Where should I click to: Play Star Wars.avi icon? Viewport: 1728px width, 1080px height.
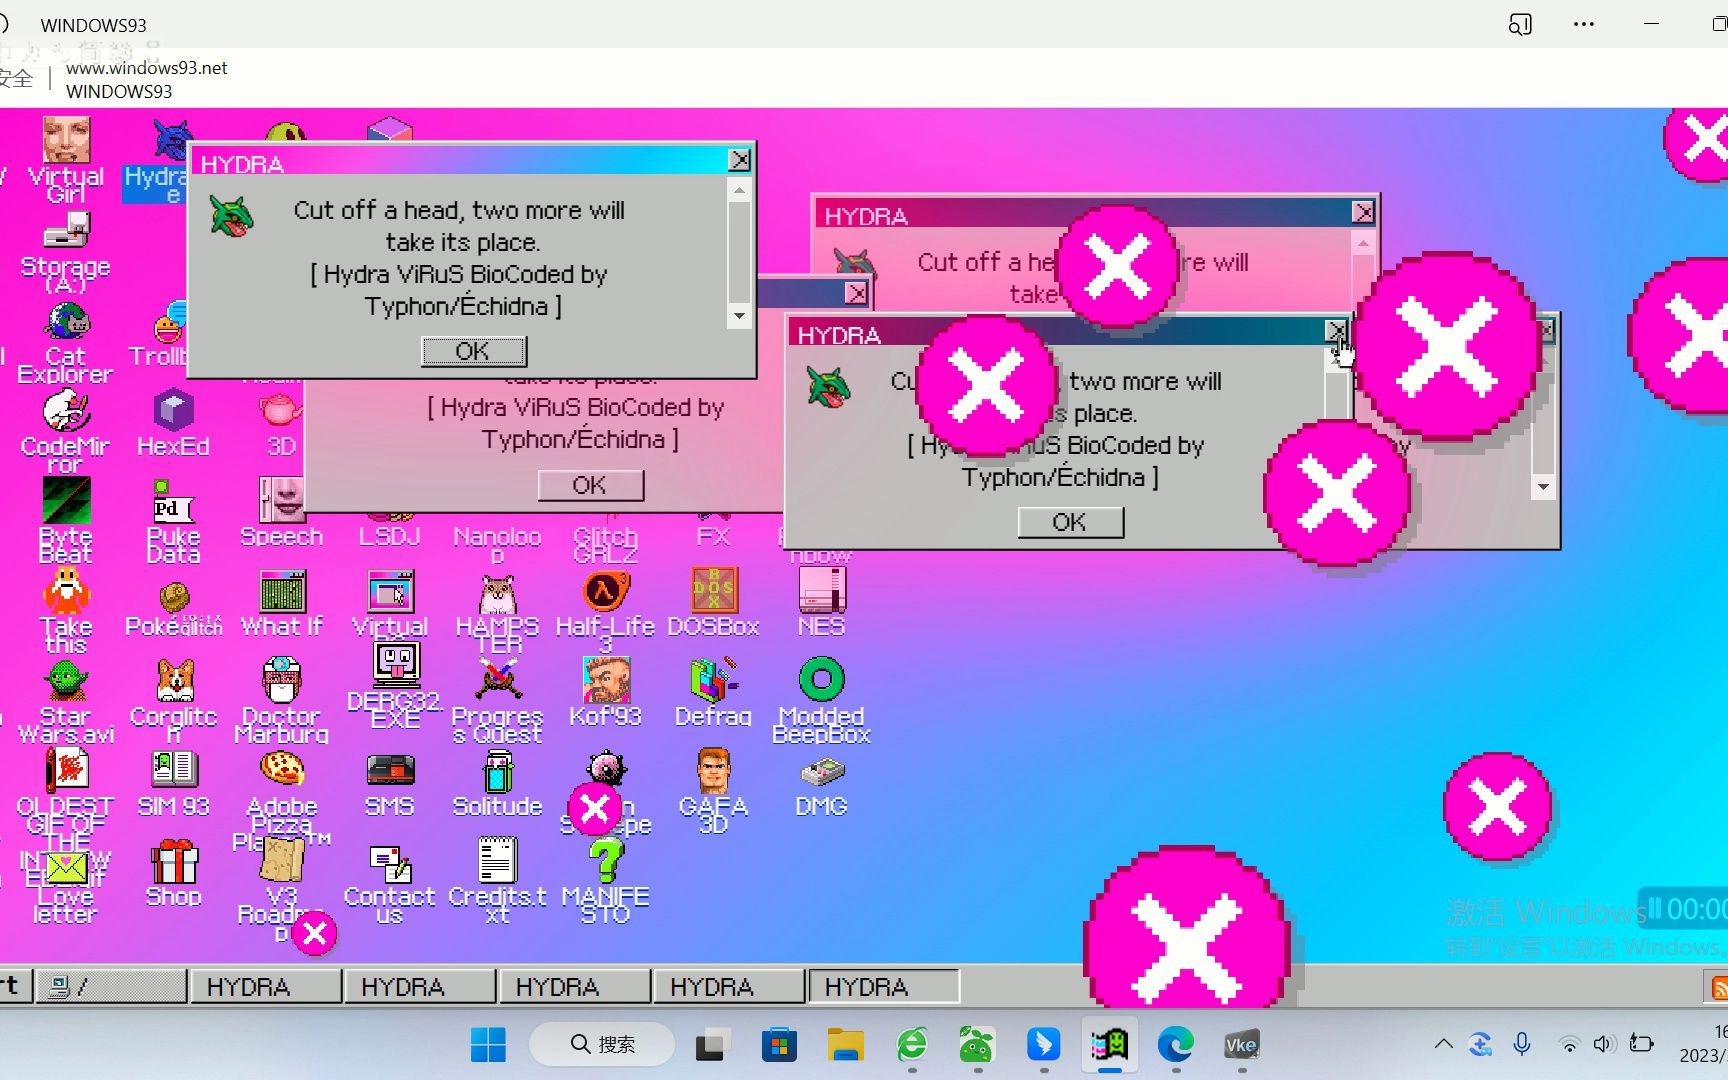click(66, 700)
